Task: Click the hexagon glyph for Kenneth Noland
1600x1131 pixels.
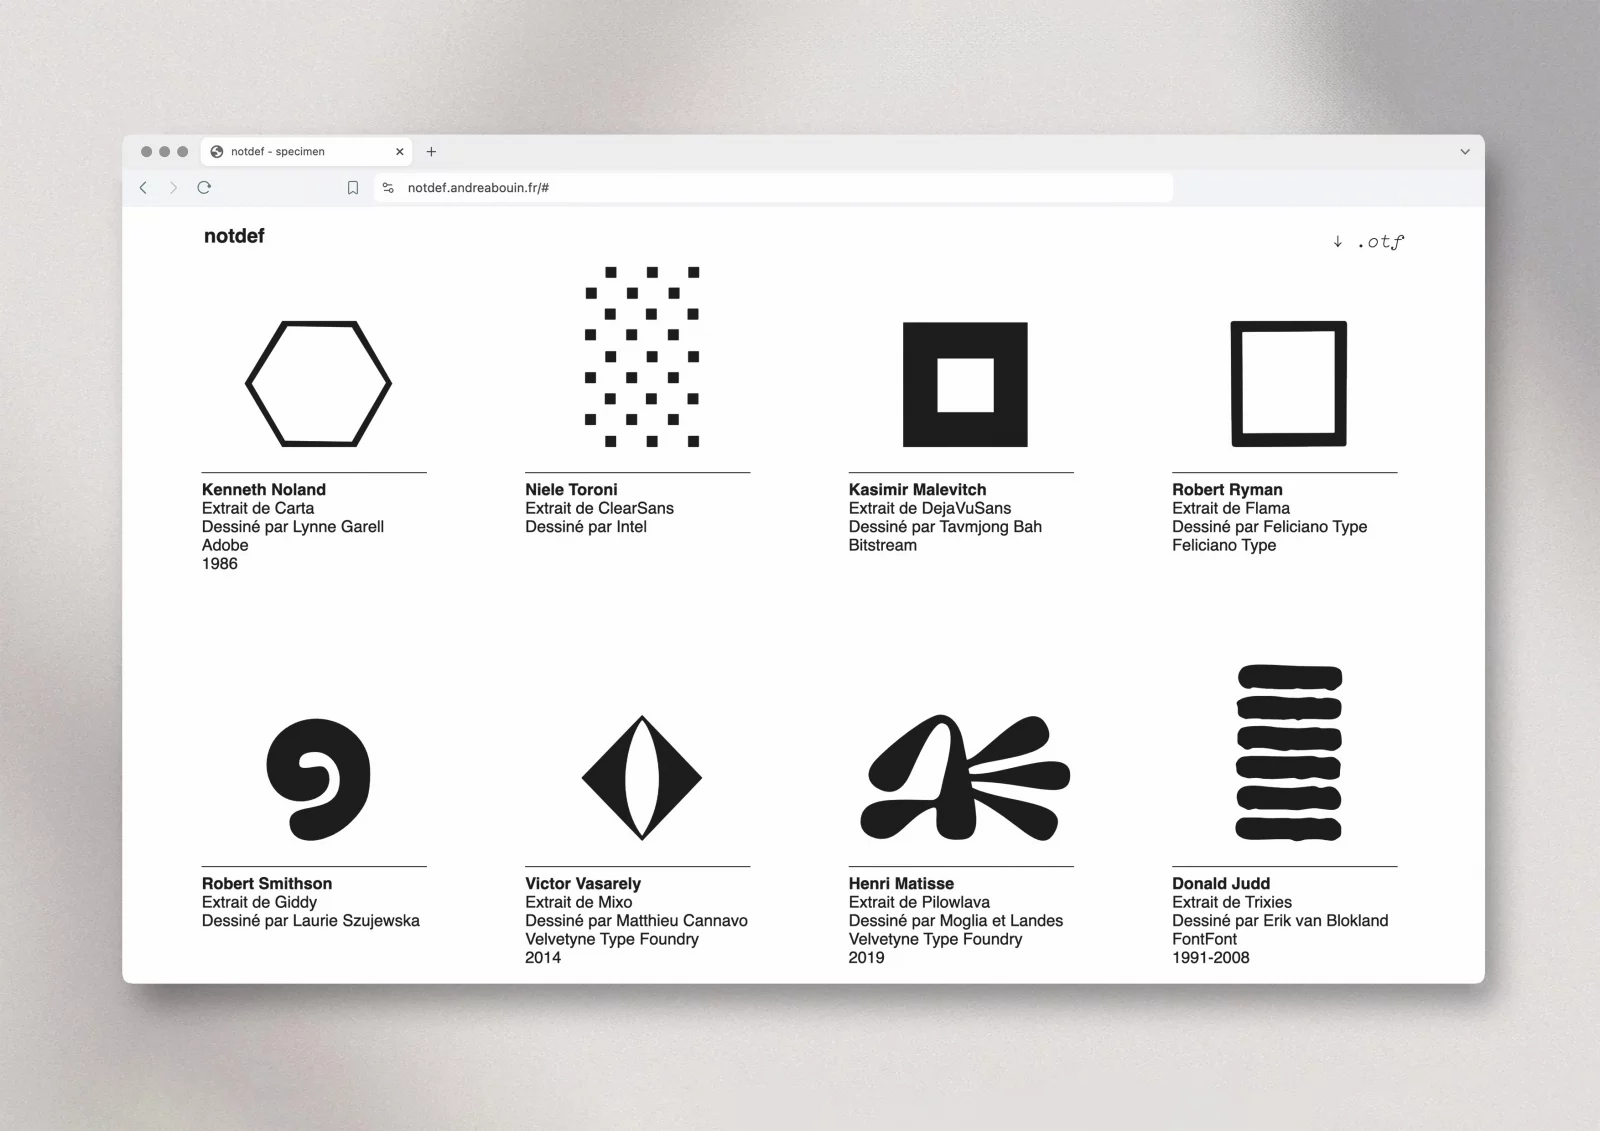Action: (318, 384)
